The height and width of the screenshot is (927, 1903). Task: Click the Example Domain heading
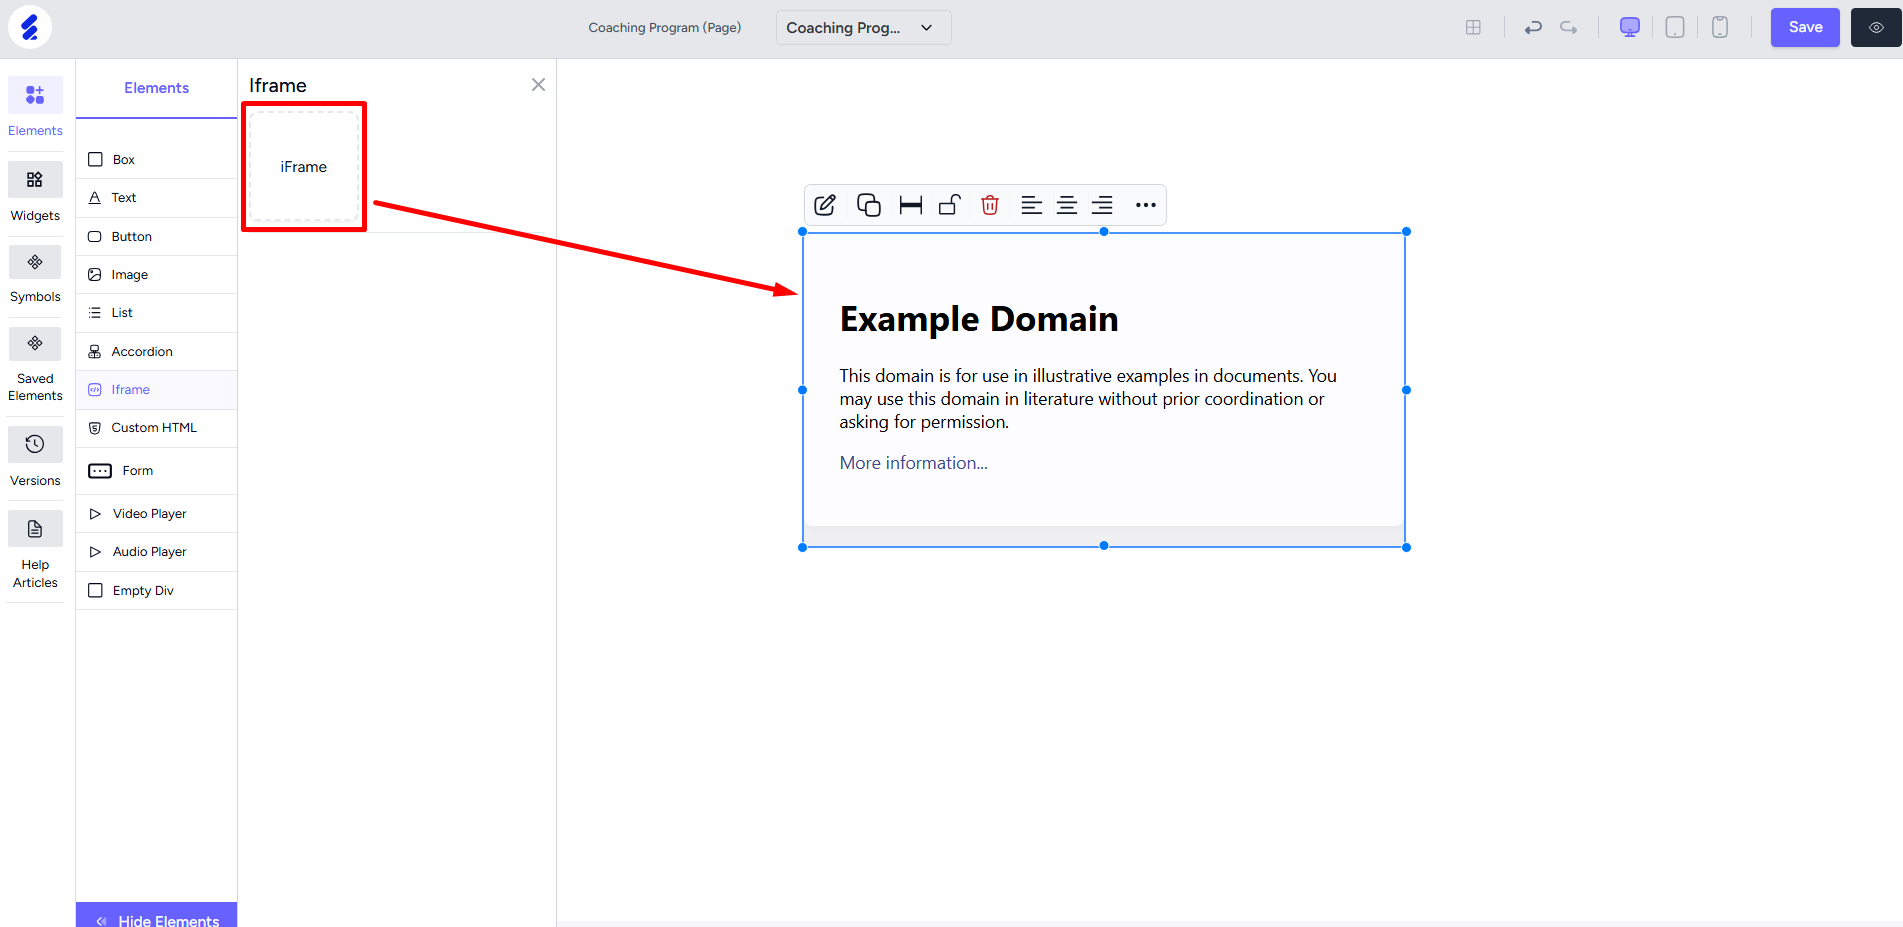click(979, 319)
